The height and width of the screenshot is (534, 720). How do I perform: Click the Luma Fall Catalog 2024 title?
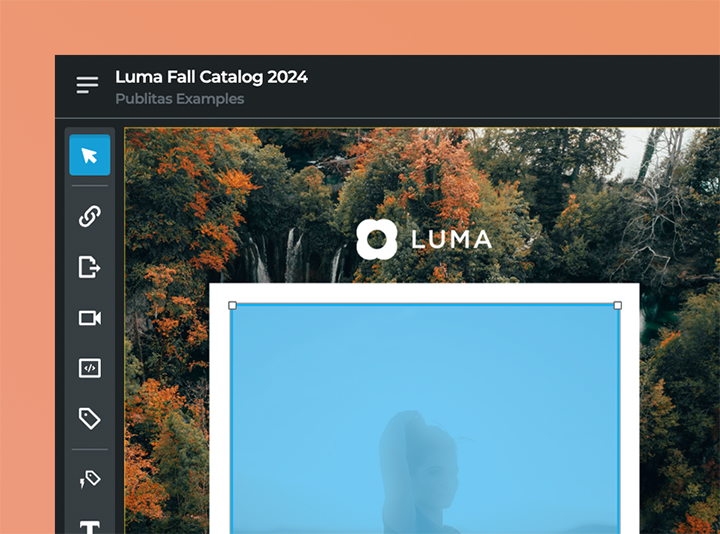pyautogui.click(x=211, y=77)
